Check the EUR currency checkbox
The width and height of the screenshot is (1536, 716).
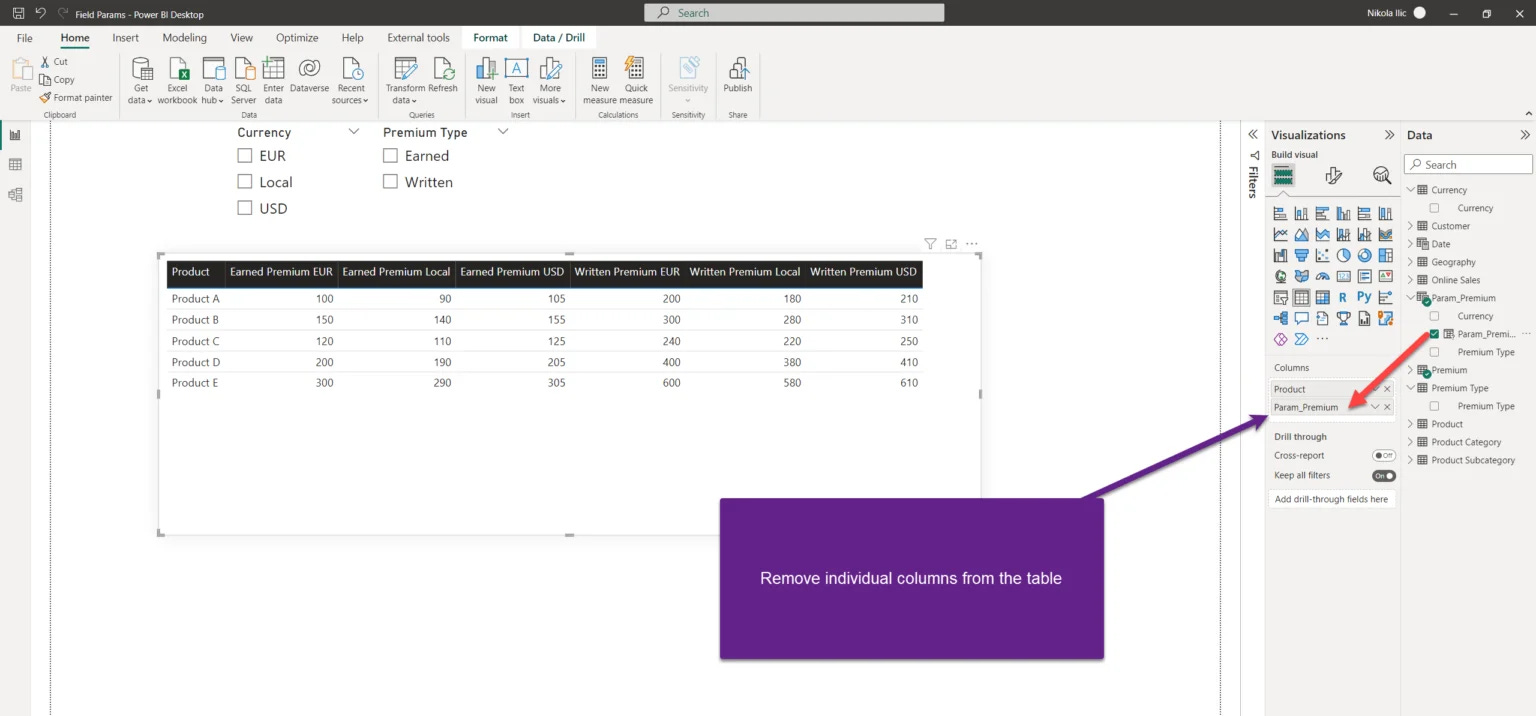pyautogui.click(x=245, y=155)
